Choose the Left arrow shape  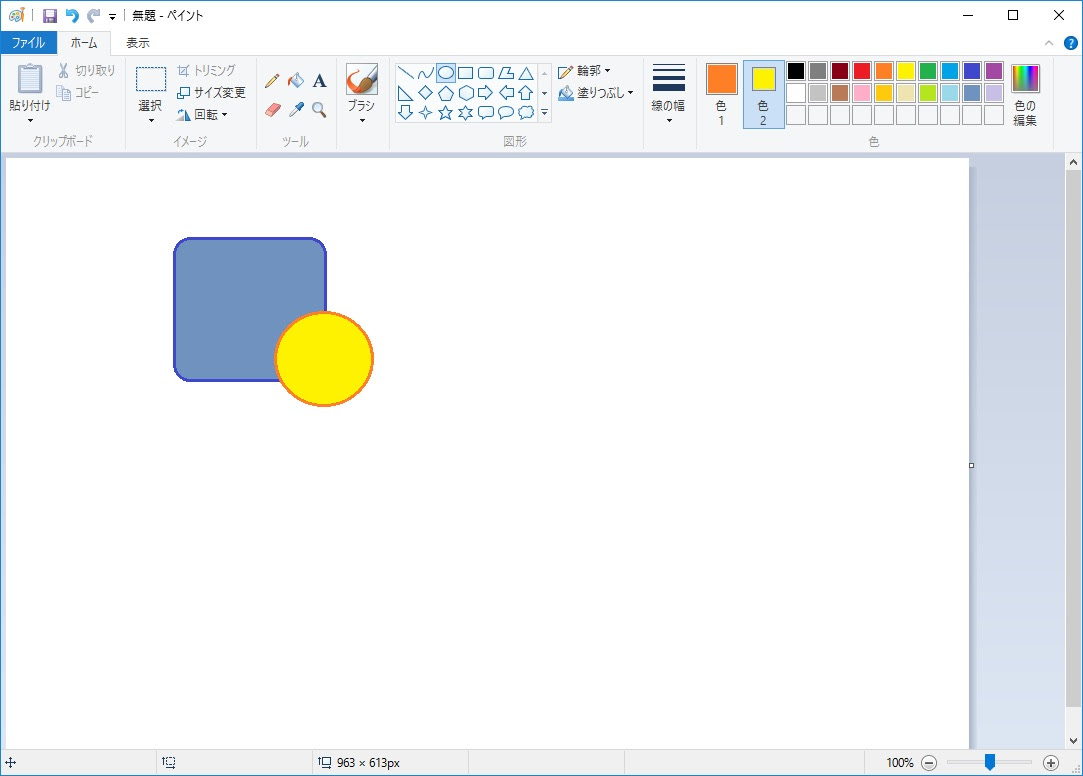click(x=506, y=93)
